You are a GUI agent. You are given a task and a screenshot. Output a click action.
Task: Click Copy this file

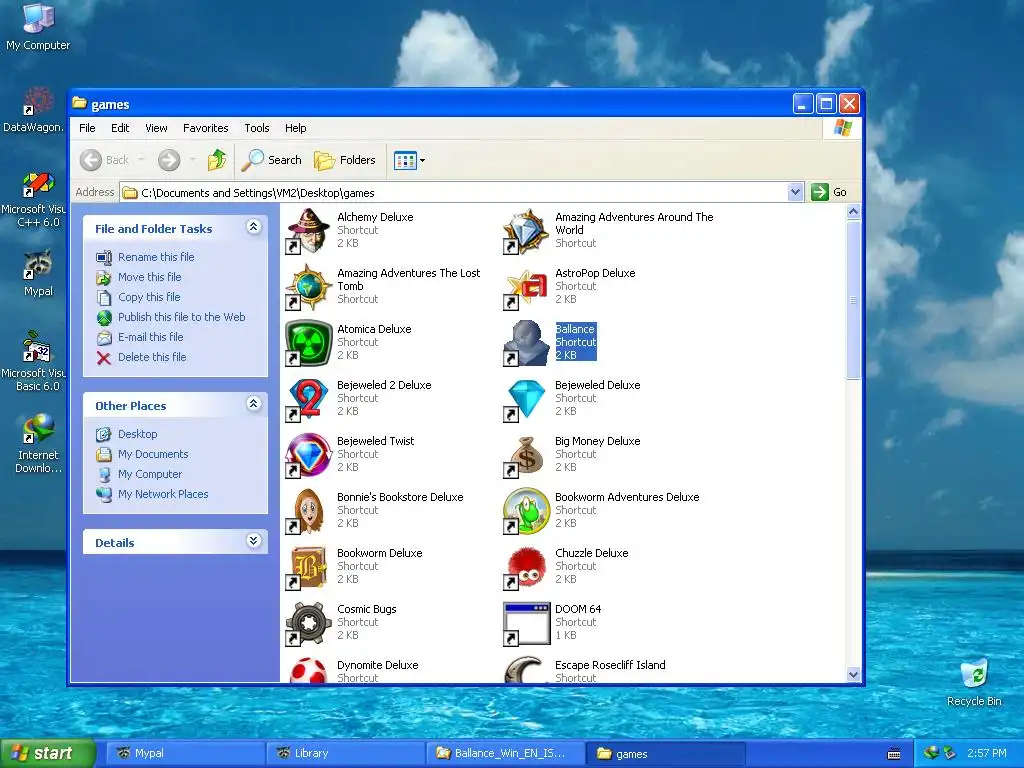point(149,297)
